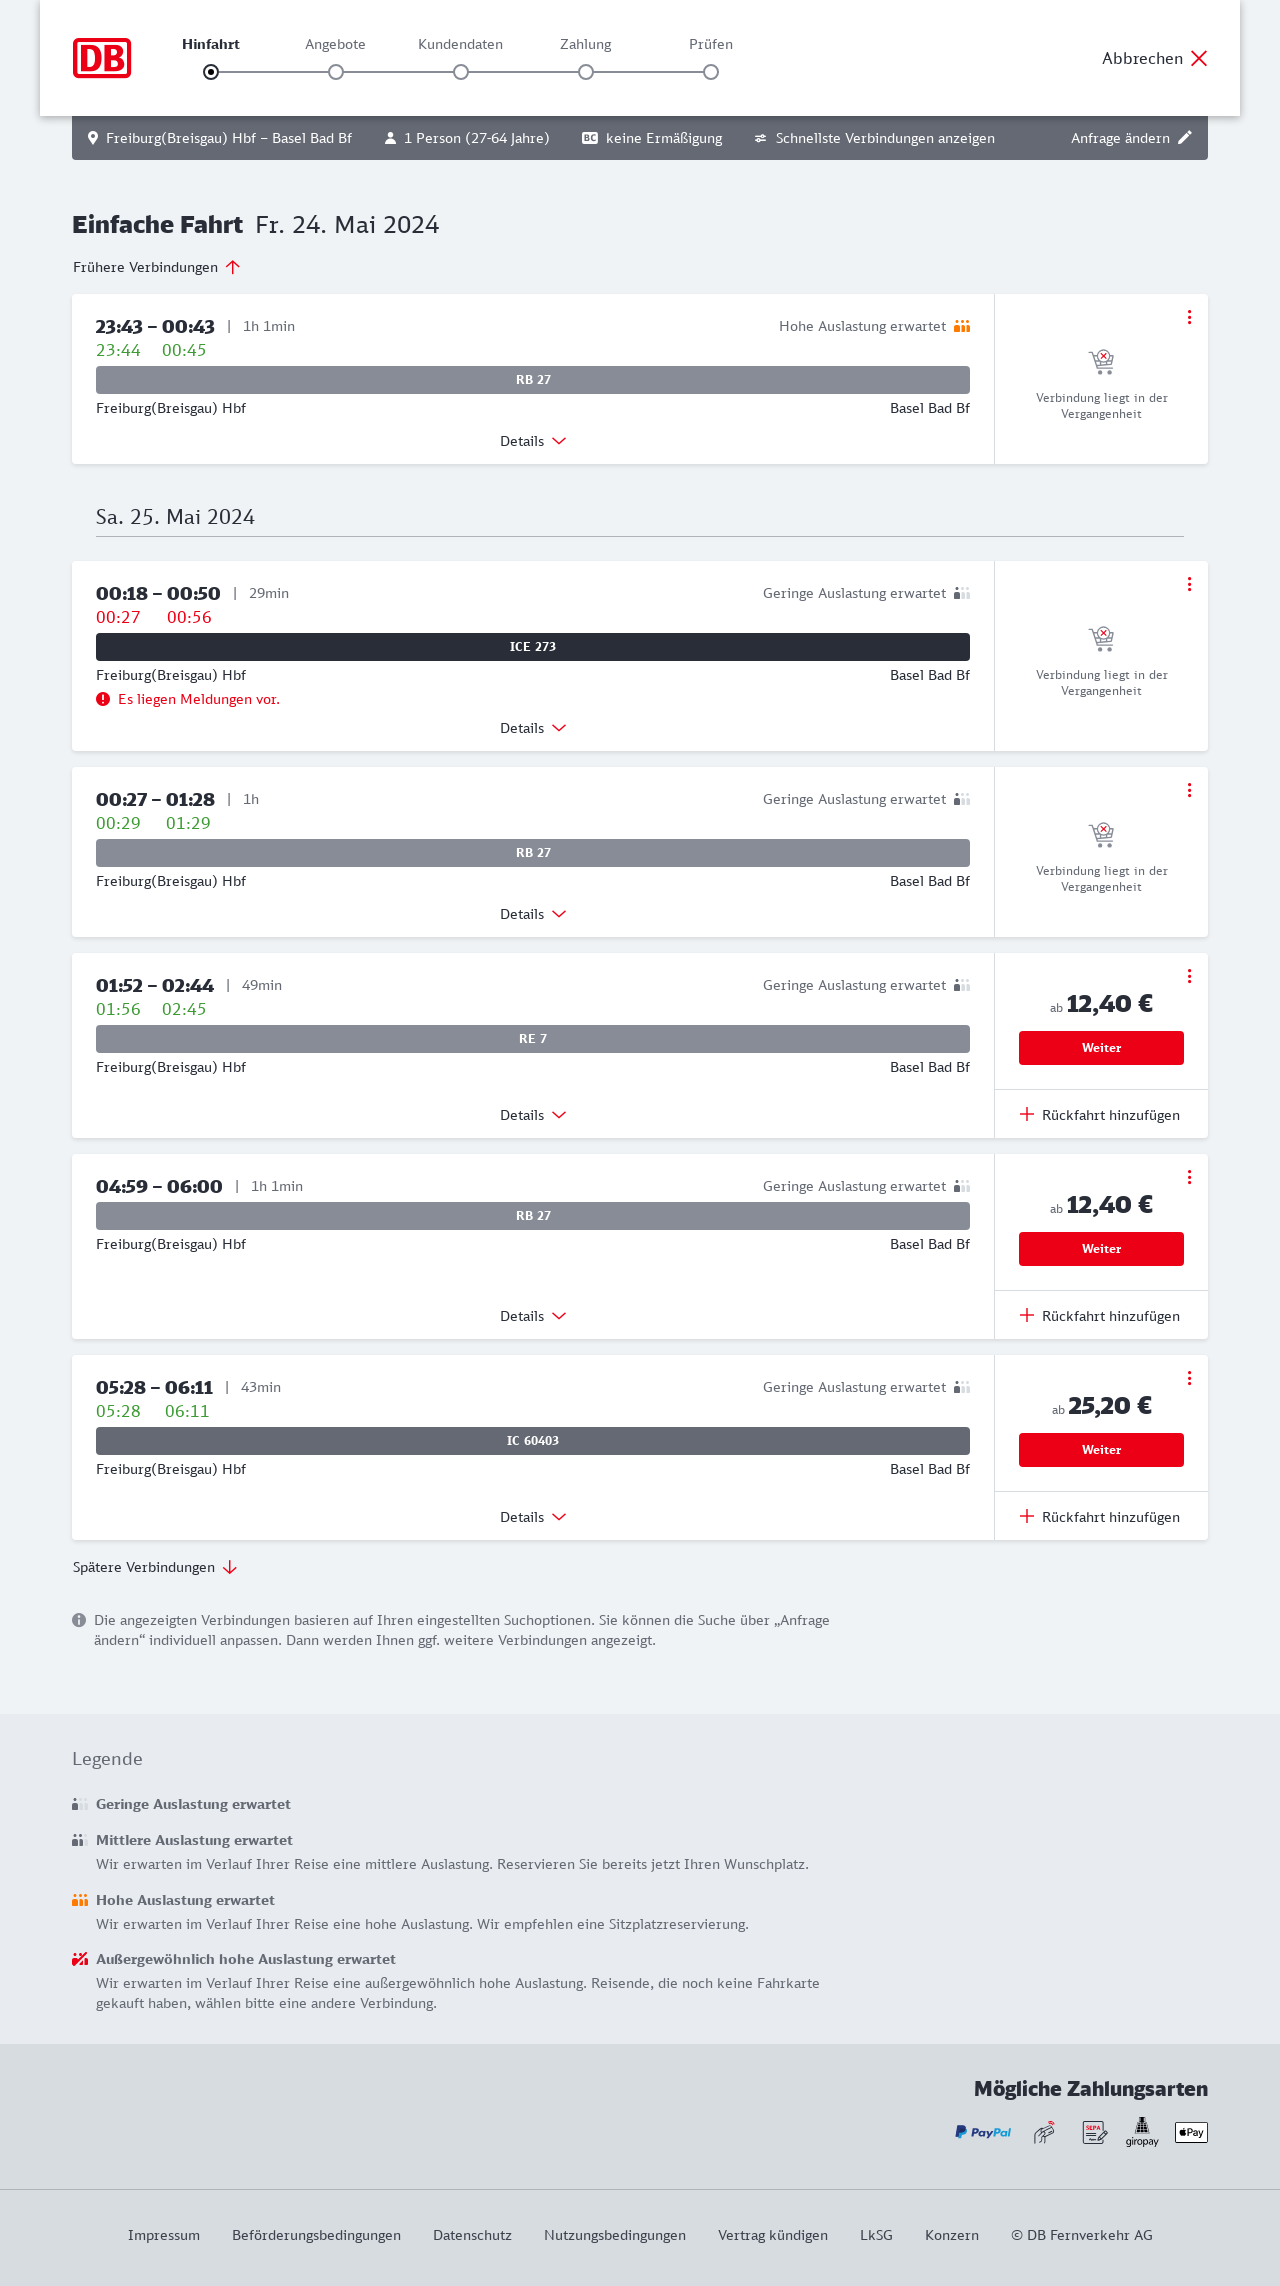The height and width of the screenshot is (2286, 1280).
Task: Select the Zahlung step in progress bar
Action: [586, 72]
